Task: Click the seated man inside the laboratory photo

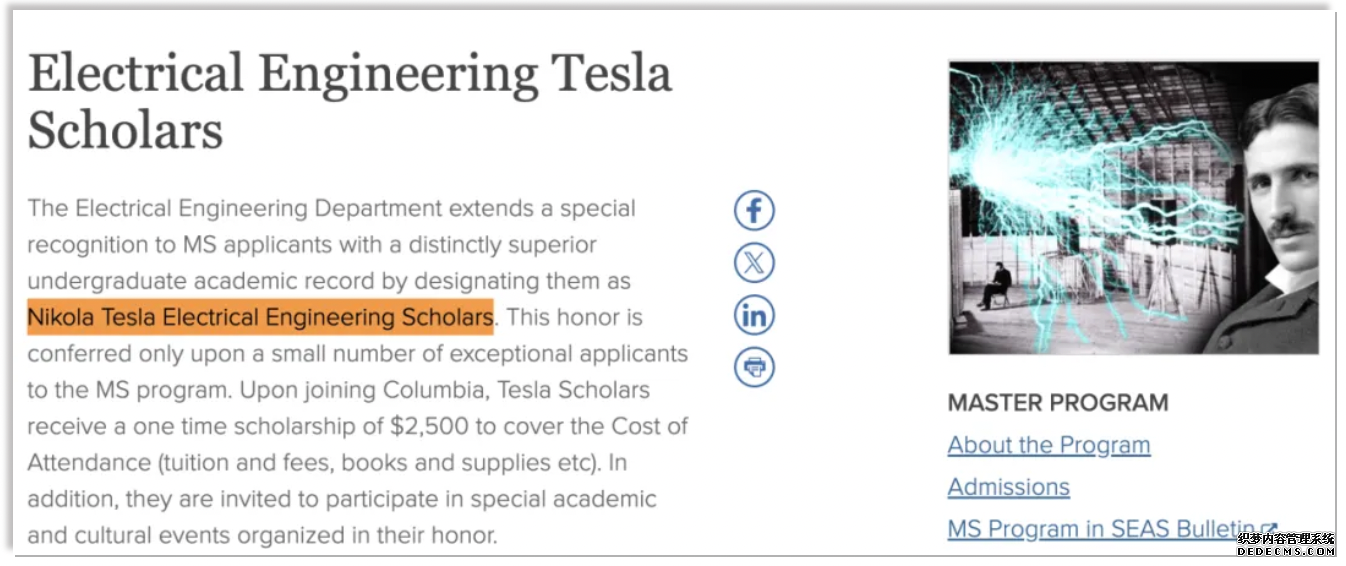Action: pos(996,285)
